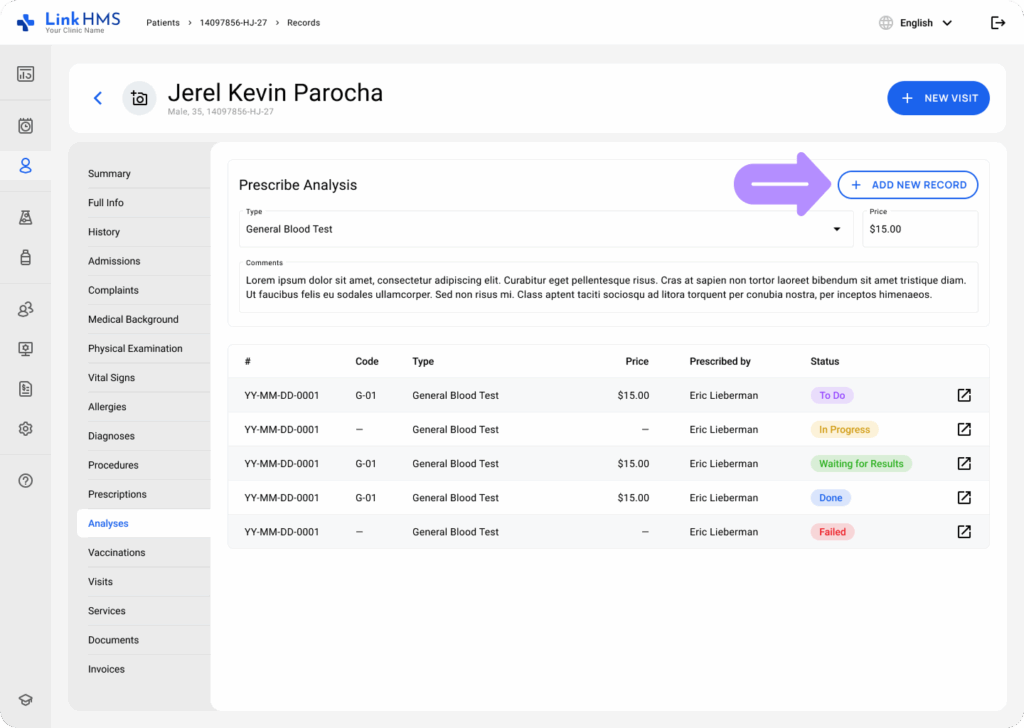The width and height of the screenshot is (1024, 728).
Task: Open the pharmacy bottle icon in sidebar
Action: 25,257
